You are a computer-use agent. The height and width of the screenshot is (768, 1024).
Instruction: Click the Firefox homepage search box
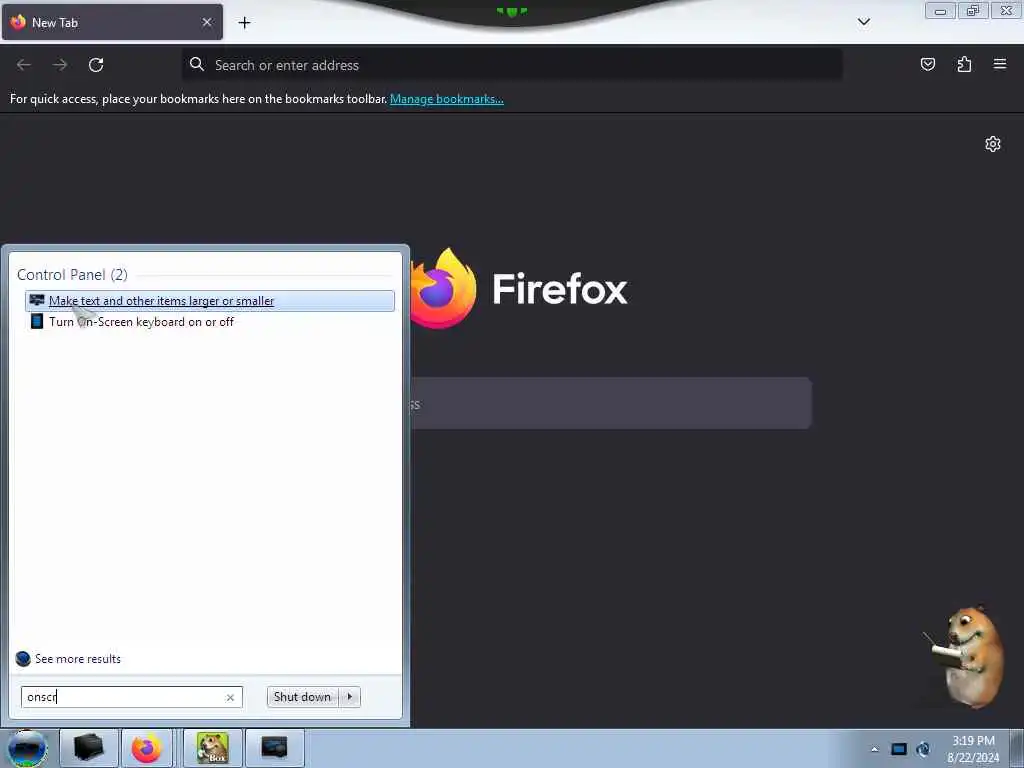tap(611, 403)
